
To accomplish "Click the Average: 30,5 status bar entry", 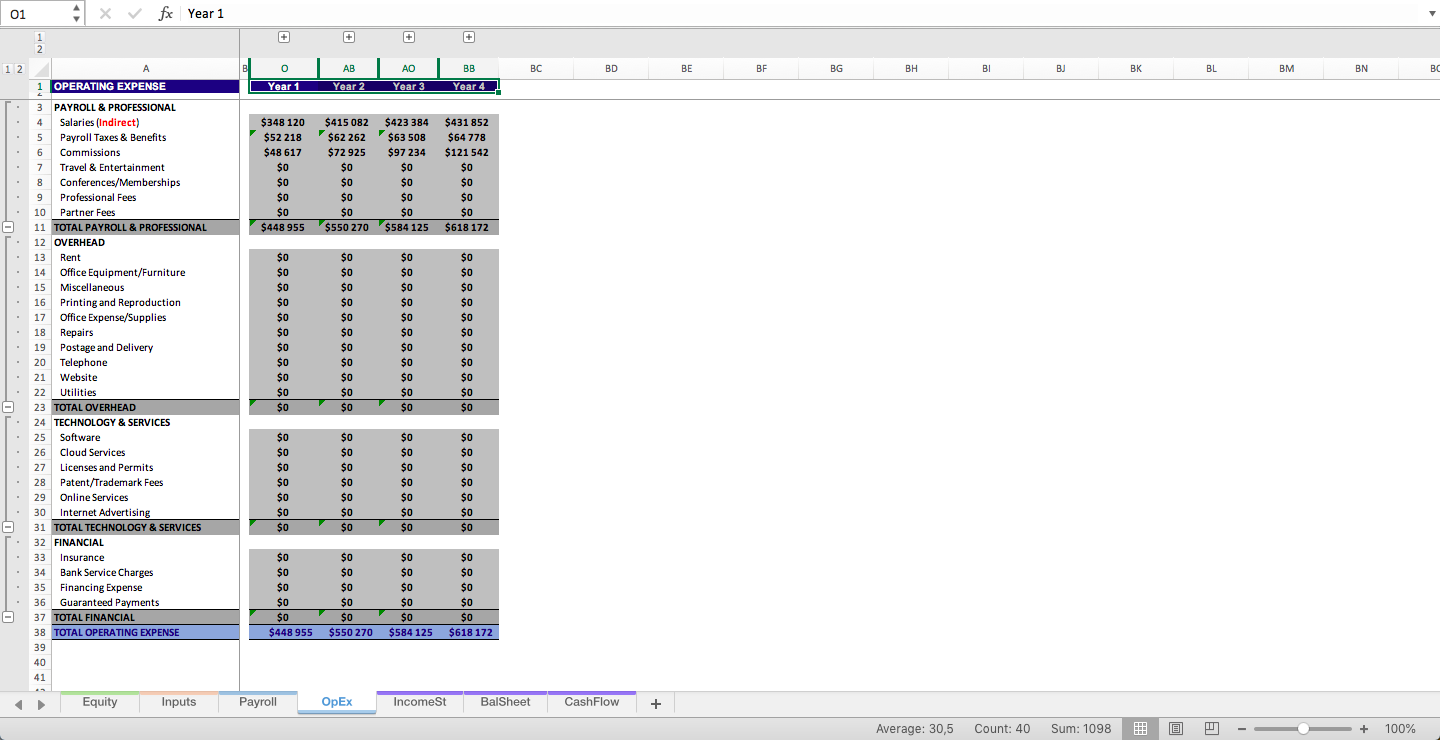I will point(915,729).
